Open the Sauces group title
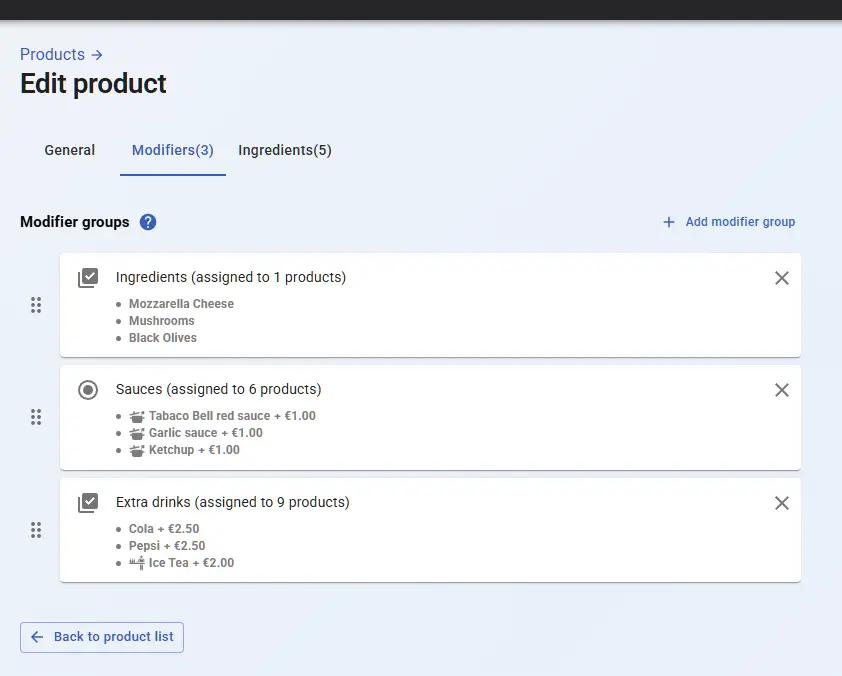The image size is (842, 676). tap(218, 389)
